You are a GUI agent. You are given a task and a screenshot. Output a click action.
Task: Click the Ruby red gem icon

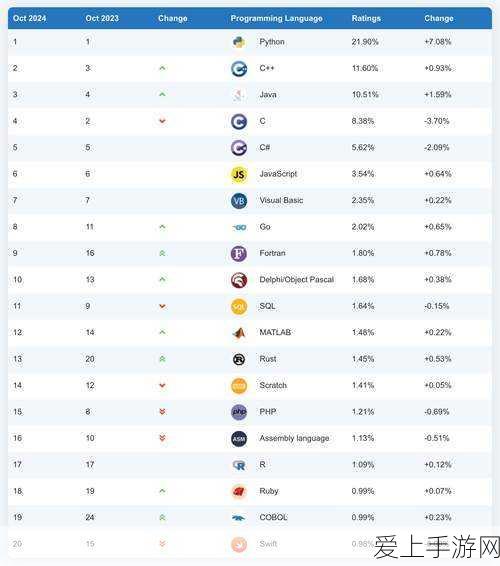click(239, 491)
